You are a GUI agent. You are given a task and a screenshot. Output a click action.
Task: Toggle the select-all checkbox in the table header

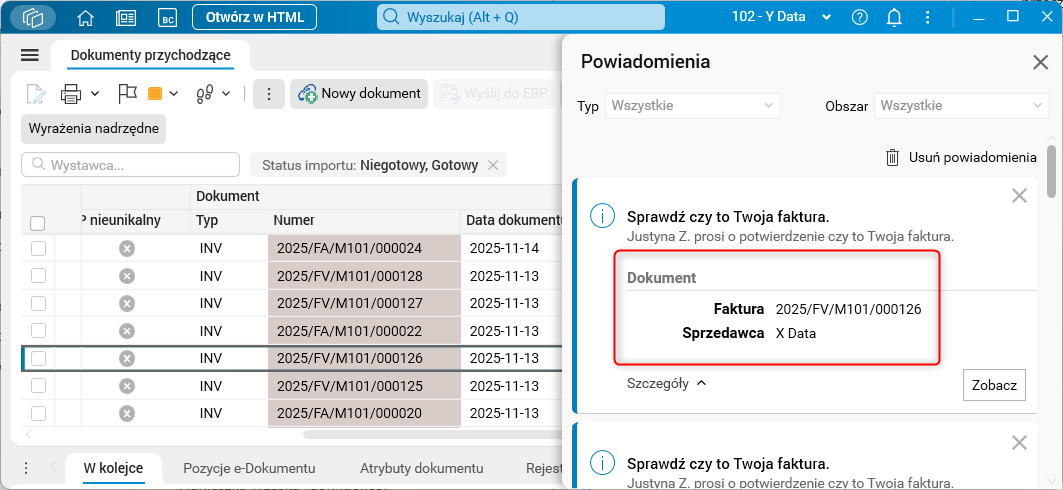(38, 223)
